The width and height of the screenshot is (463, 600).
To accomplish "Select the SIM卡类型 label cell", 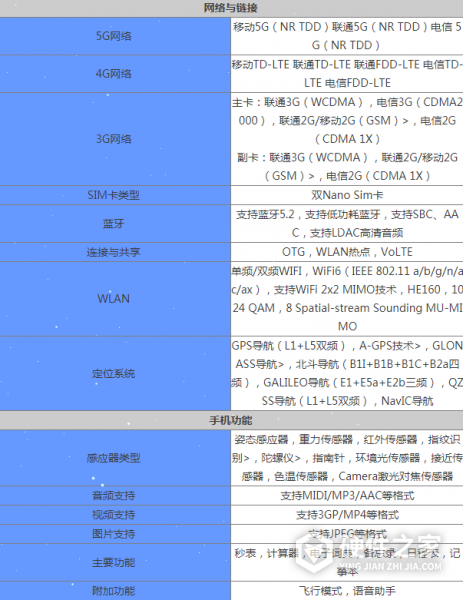I will pos(115,195).
